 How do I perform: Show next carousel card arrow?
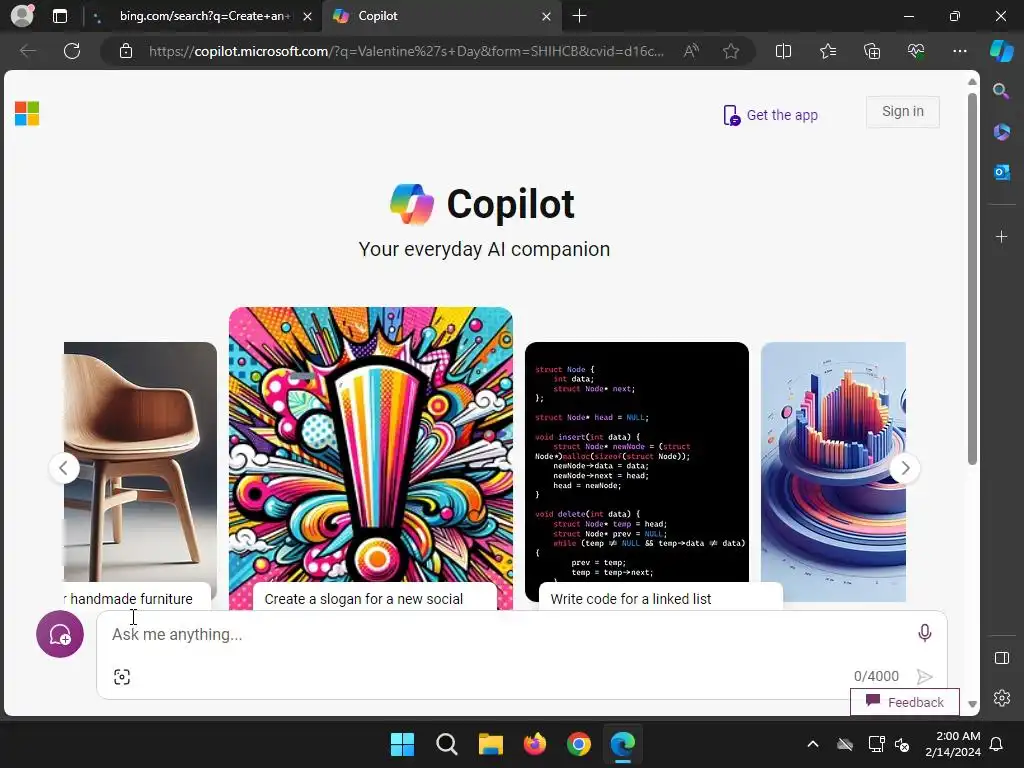click(x=904, y=468)
